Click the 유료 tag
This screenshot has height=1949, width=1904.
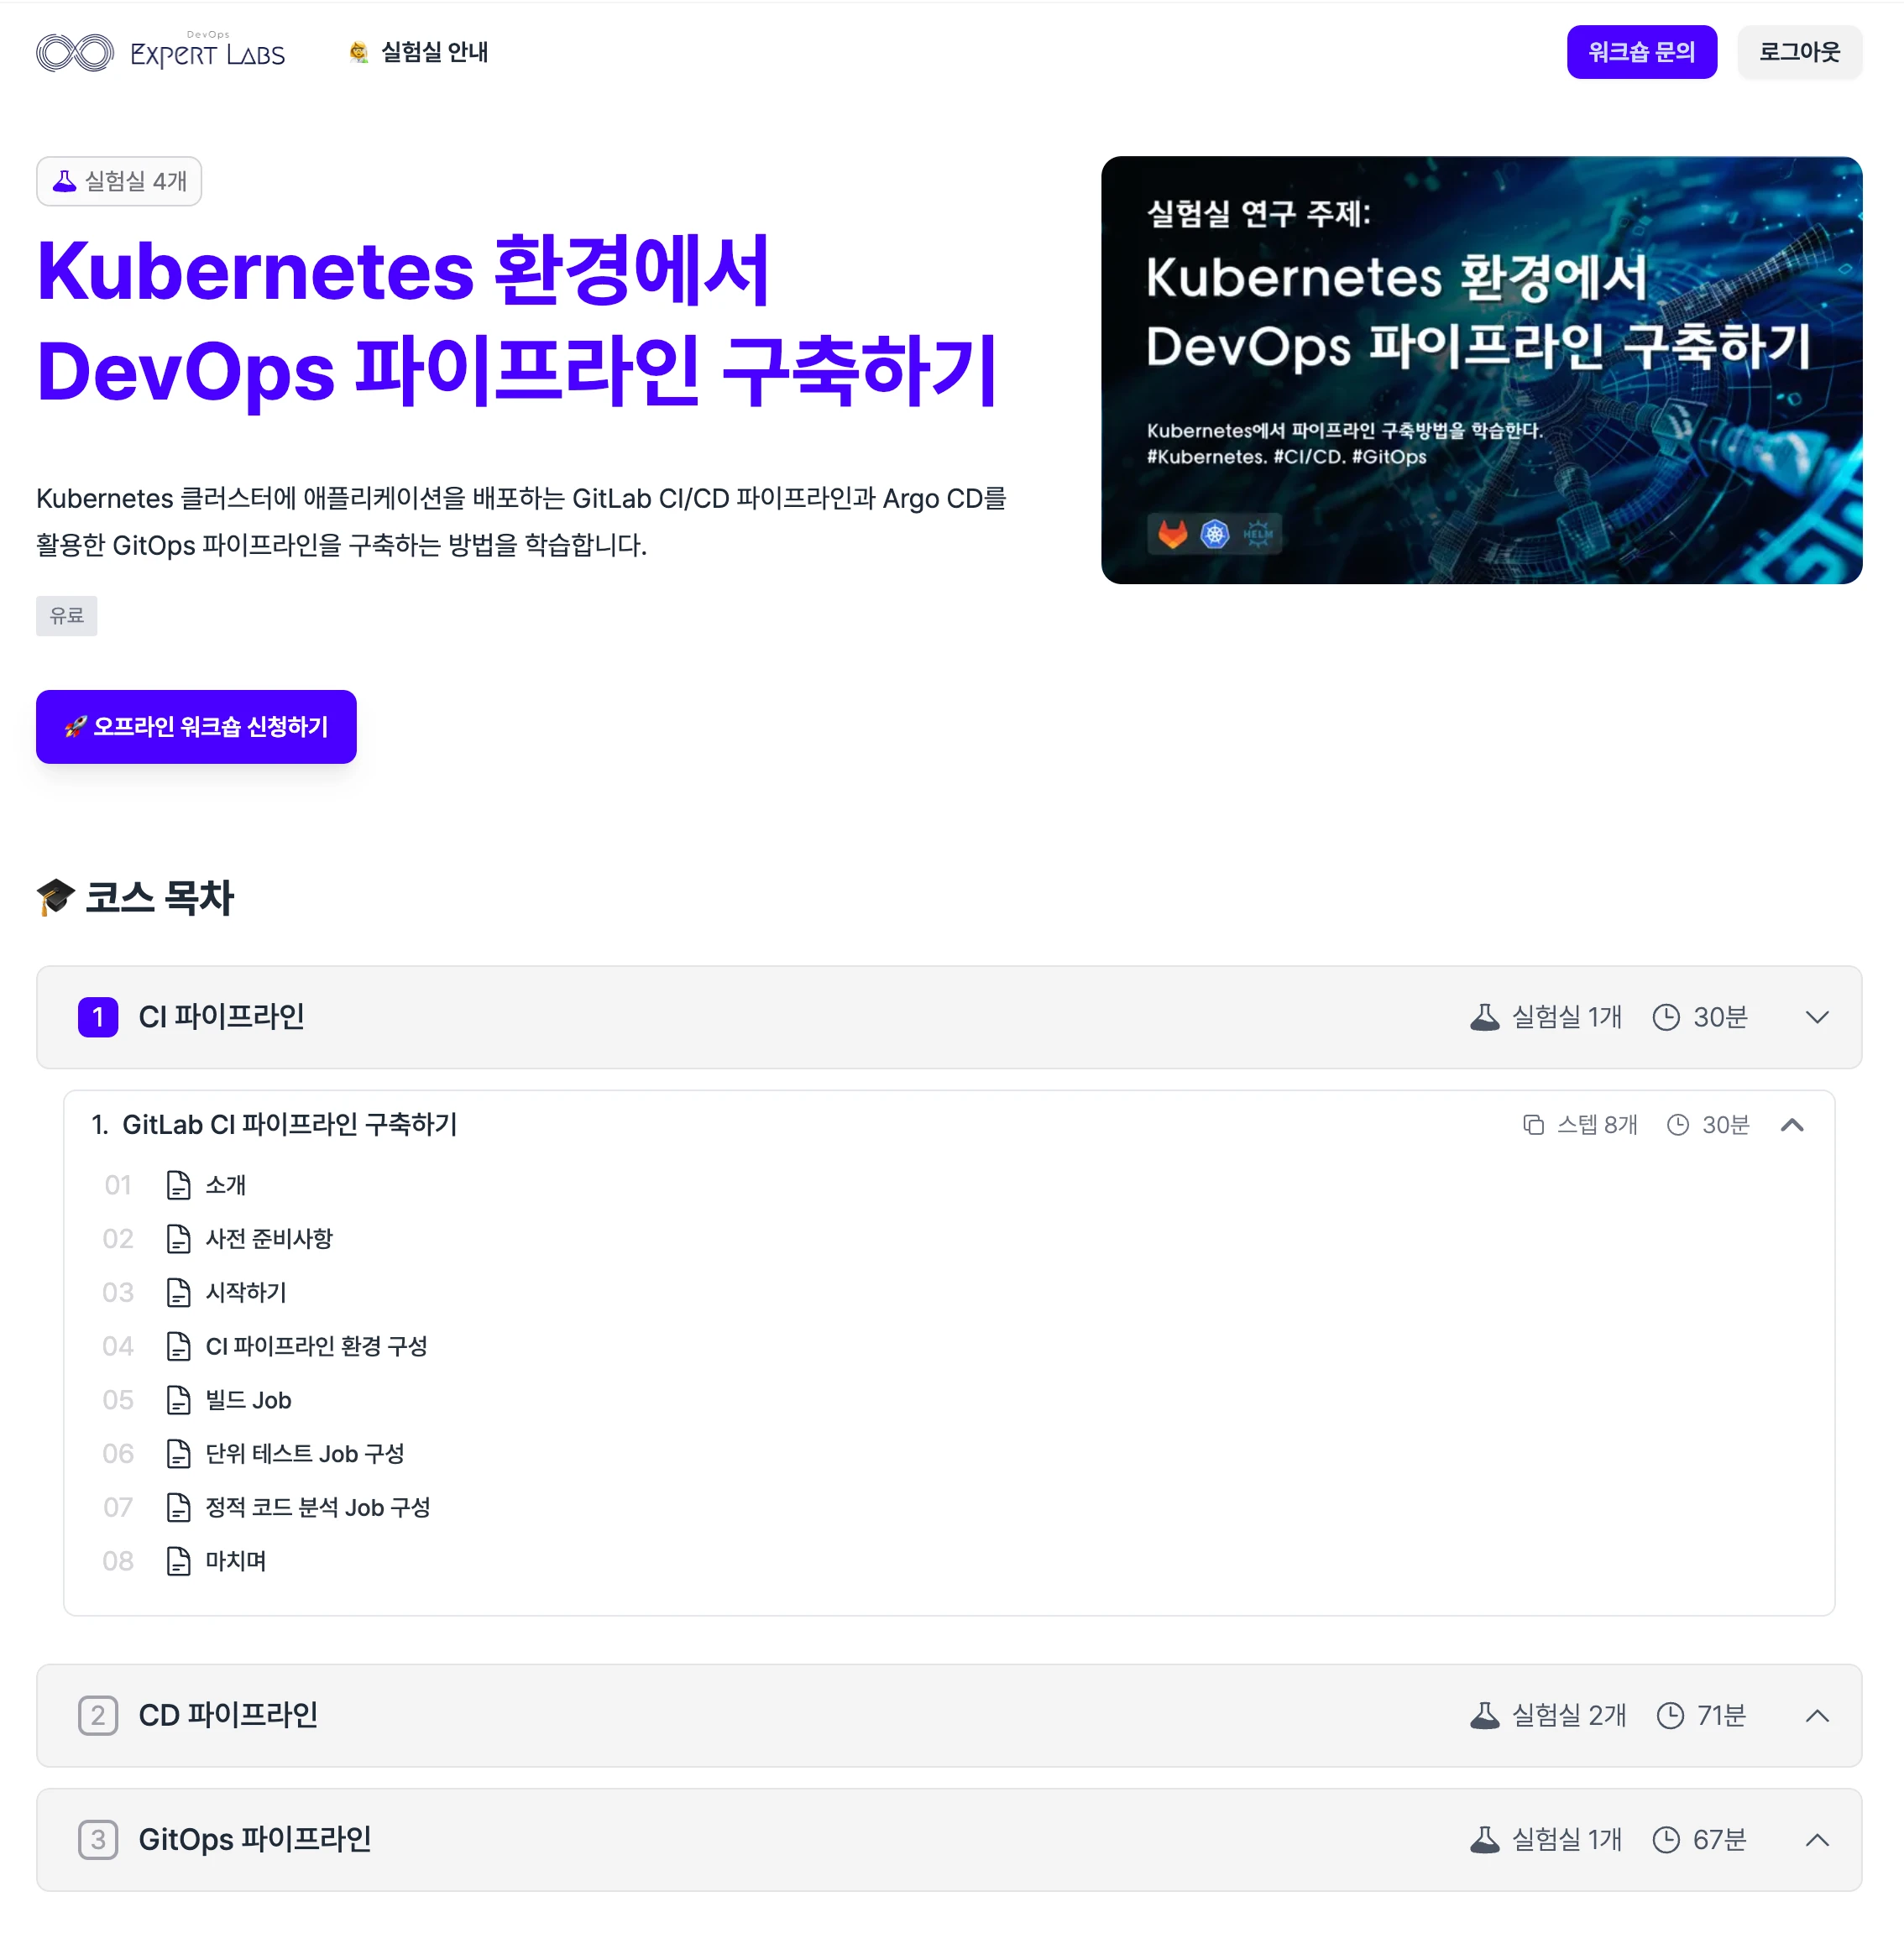(67, 616)
